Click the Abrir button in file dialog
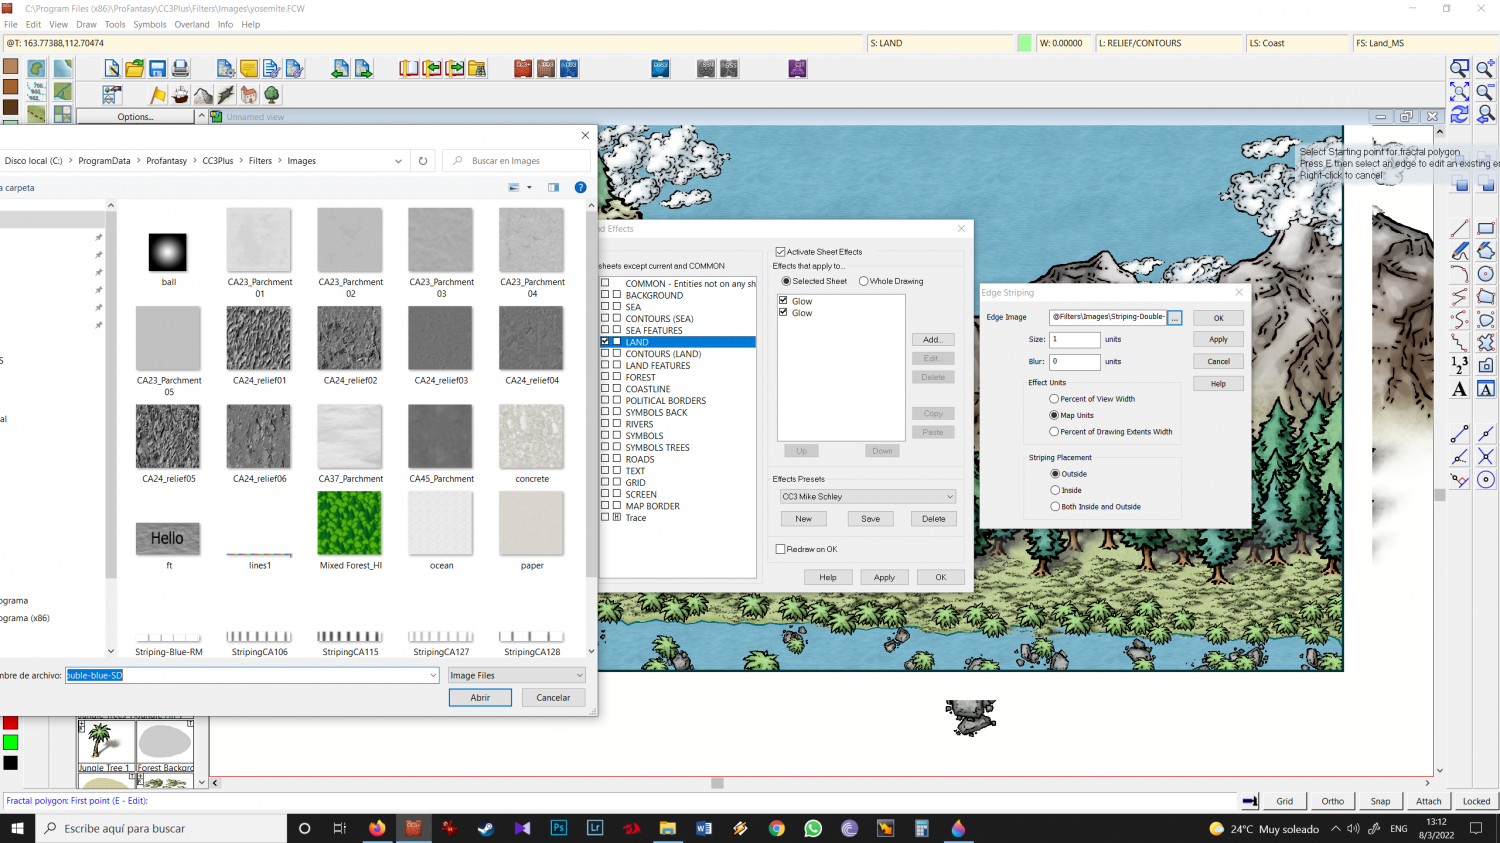1500x843 pixels. (480, 698)
